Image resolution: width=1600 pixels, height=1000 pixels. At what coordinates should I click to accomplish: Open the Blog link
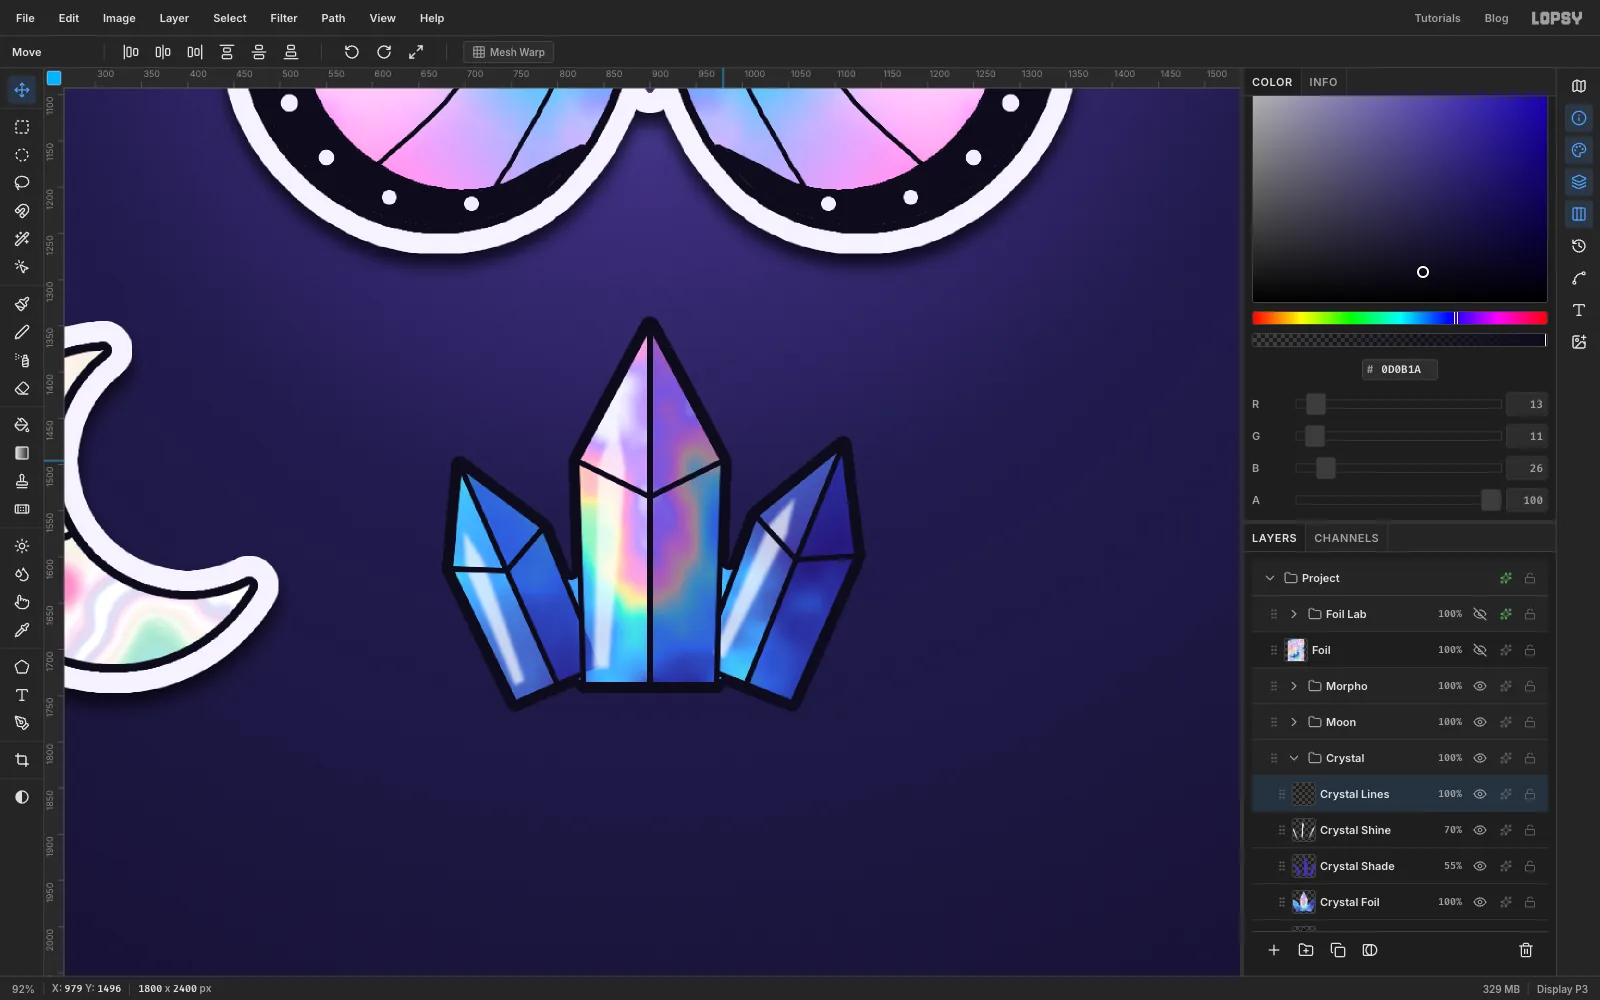(1496, 18)
